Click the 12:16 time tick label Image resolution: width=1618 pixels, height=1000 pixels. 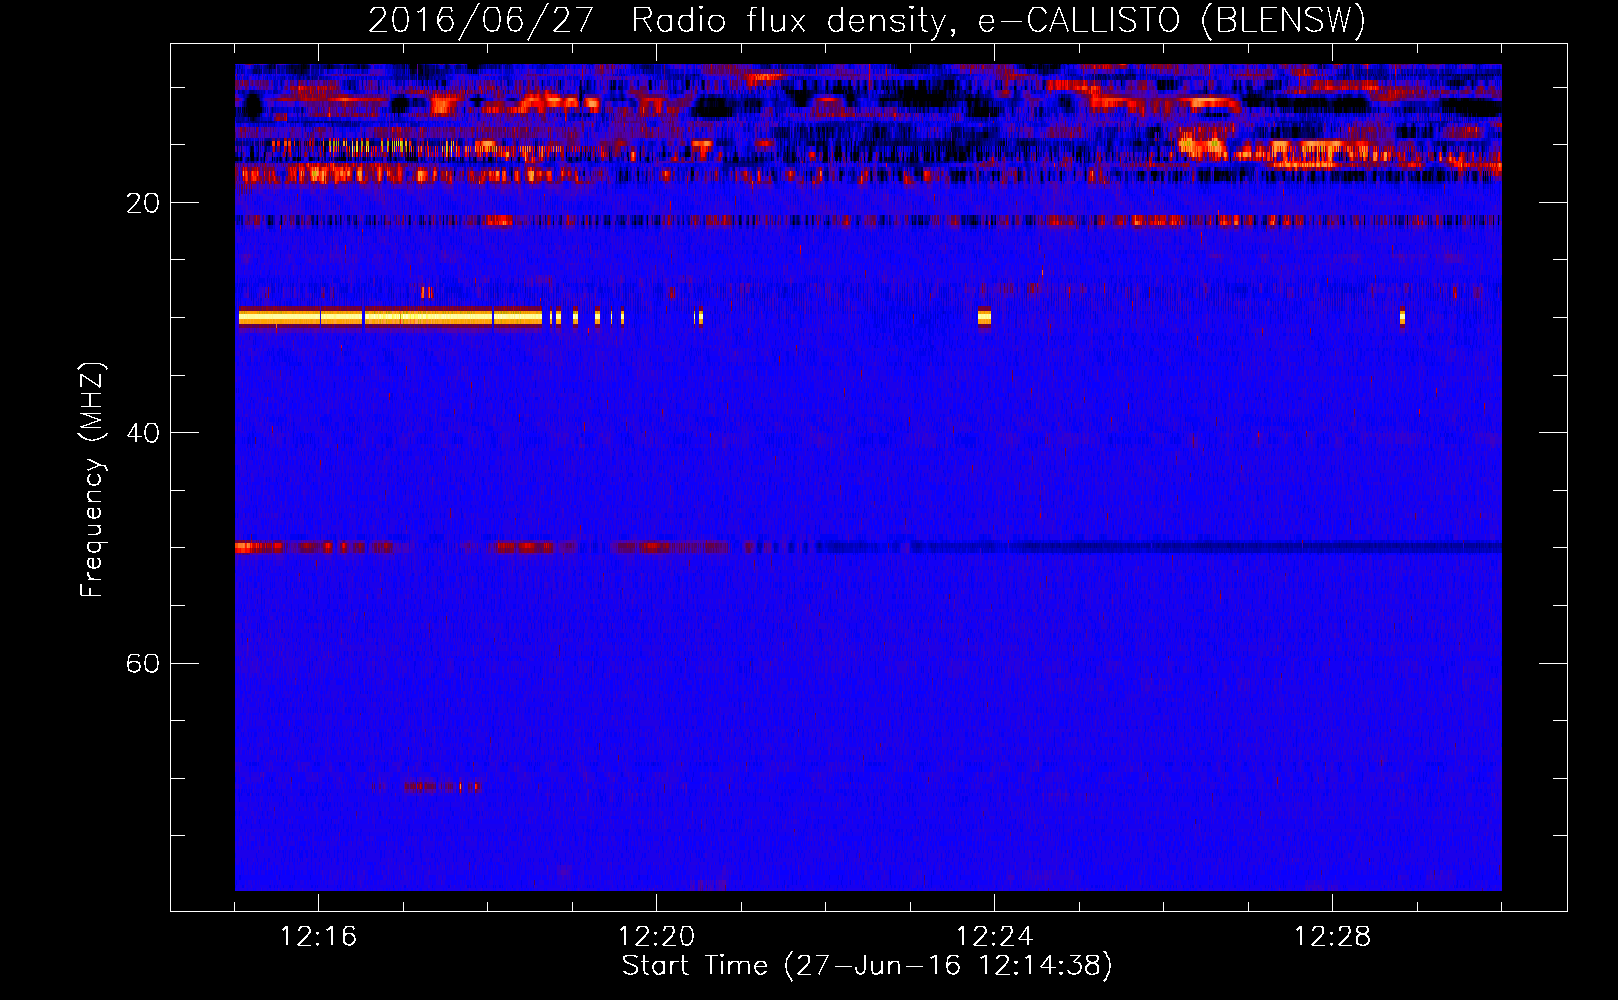tap(318, 936)
